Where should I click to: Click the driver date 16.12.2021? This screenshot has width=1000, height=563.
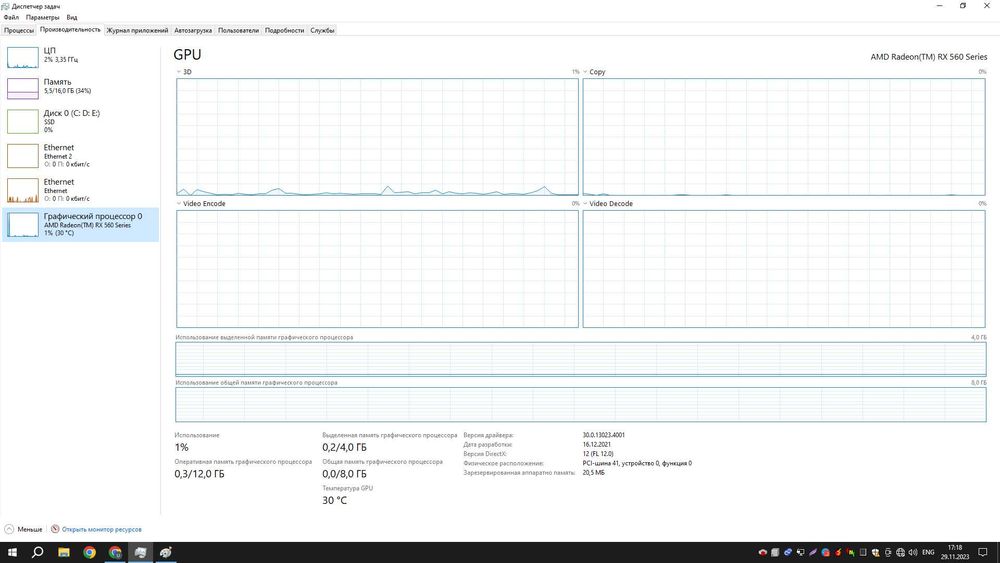coord(596,444)
